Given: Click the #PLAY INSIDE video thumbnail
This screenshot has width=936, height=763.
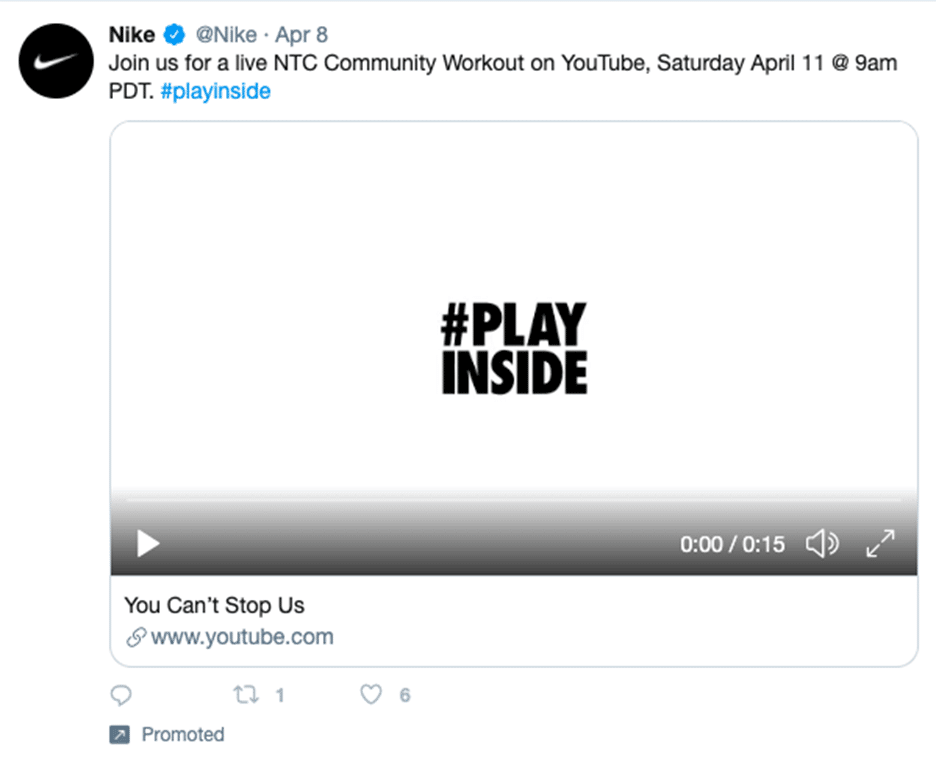Looking at the screenshot, I should [514, 348].
